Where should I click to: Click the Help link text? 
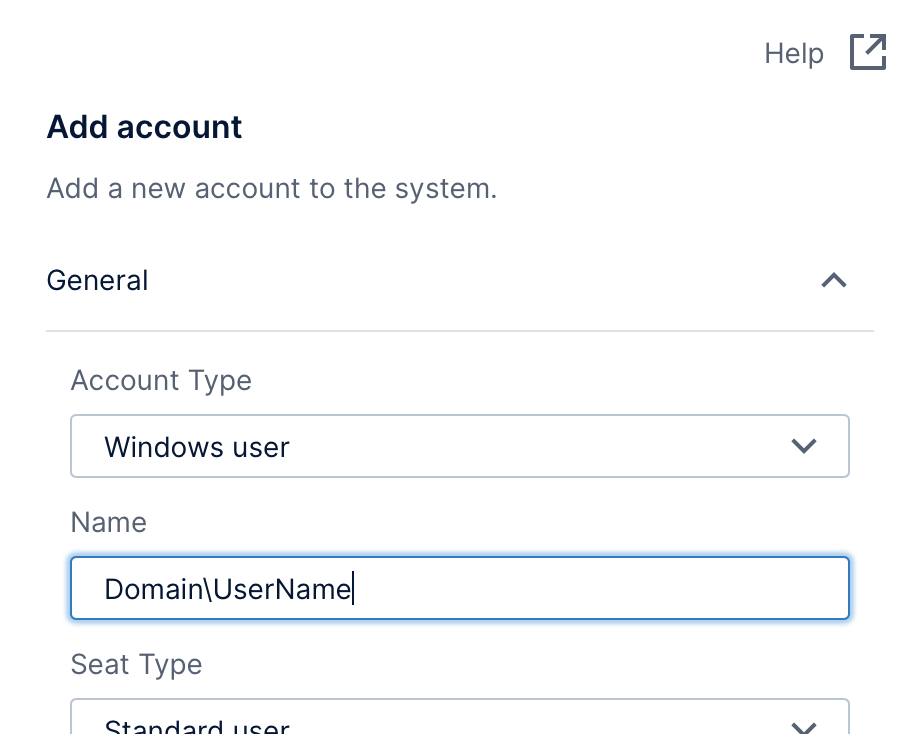coord(794,54)
